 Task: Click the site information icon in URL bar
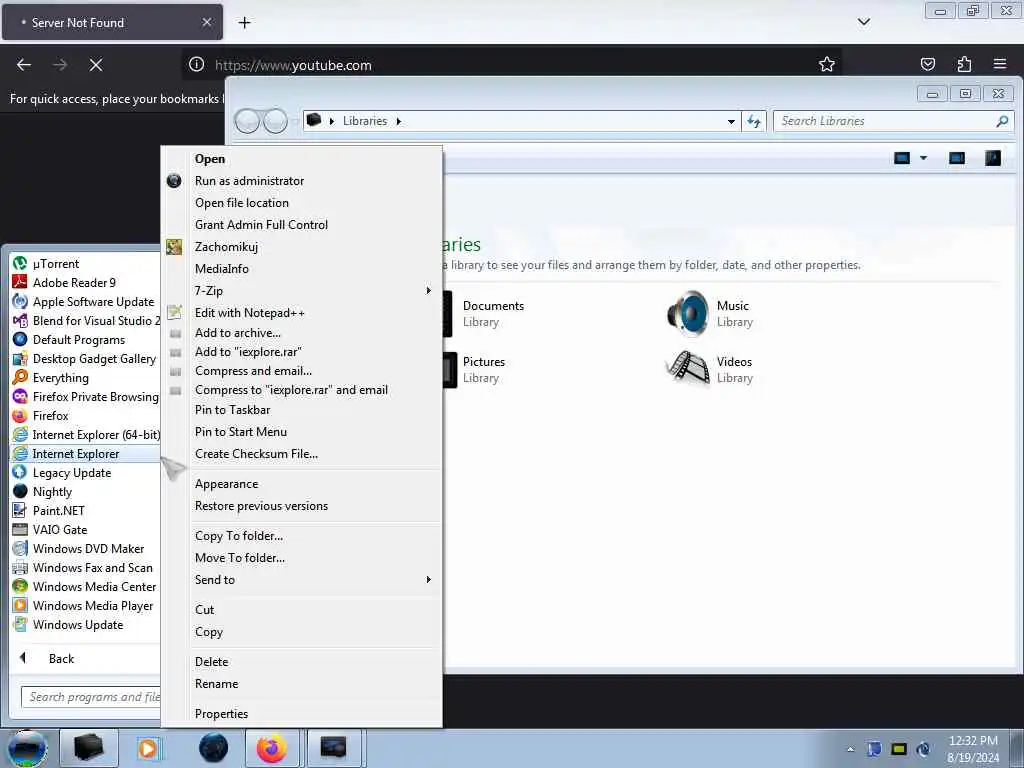pyautogui.click(x=196, y=64)
